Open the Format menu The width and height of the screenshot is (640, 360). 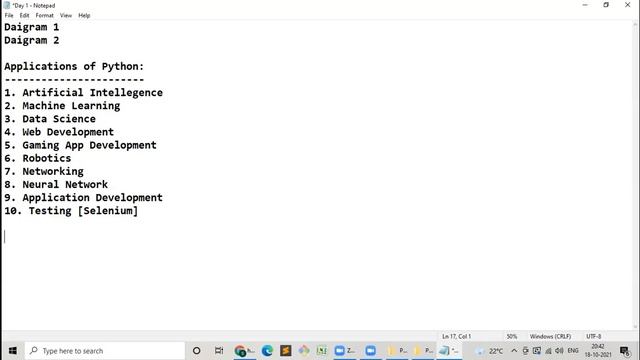44,16
